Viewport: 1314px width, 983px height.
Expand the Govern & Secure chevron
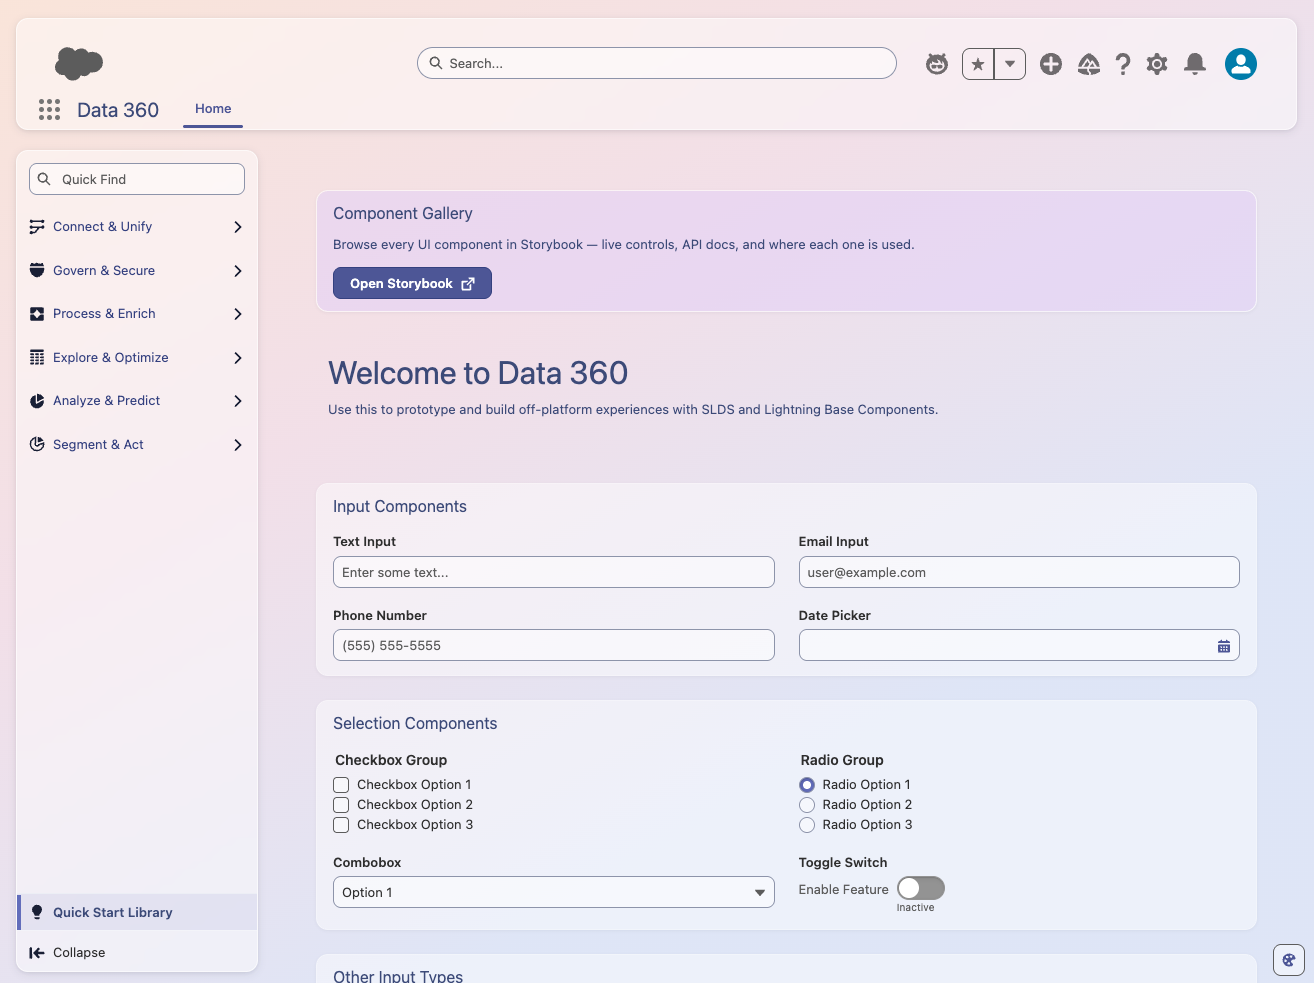tap(238, 271)
